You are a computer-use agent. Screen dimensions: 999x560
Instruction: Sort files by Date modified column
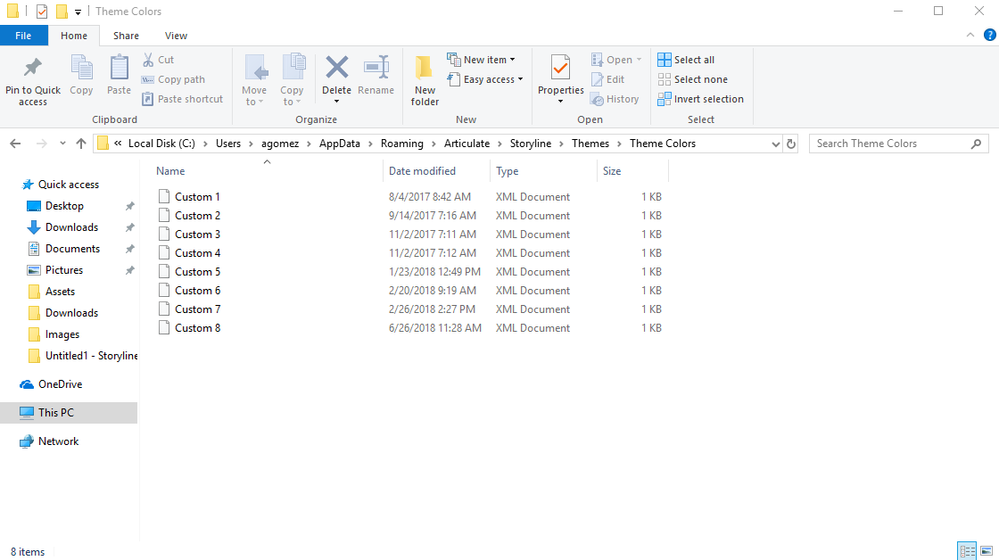422,171
